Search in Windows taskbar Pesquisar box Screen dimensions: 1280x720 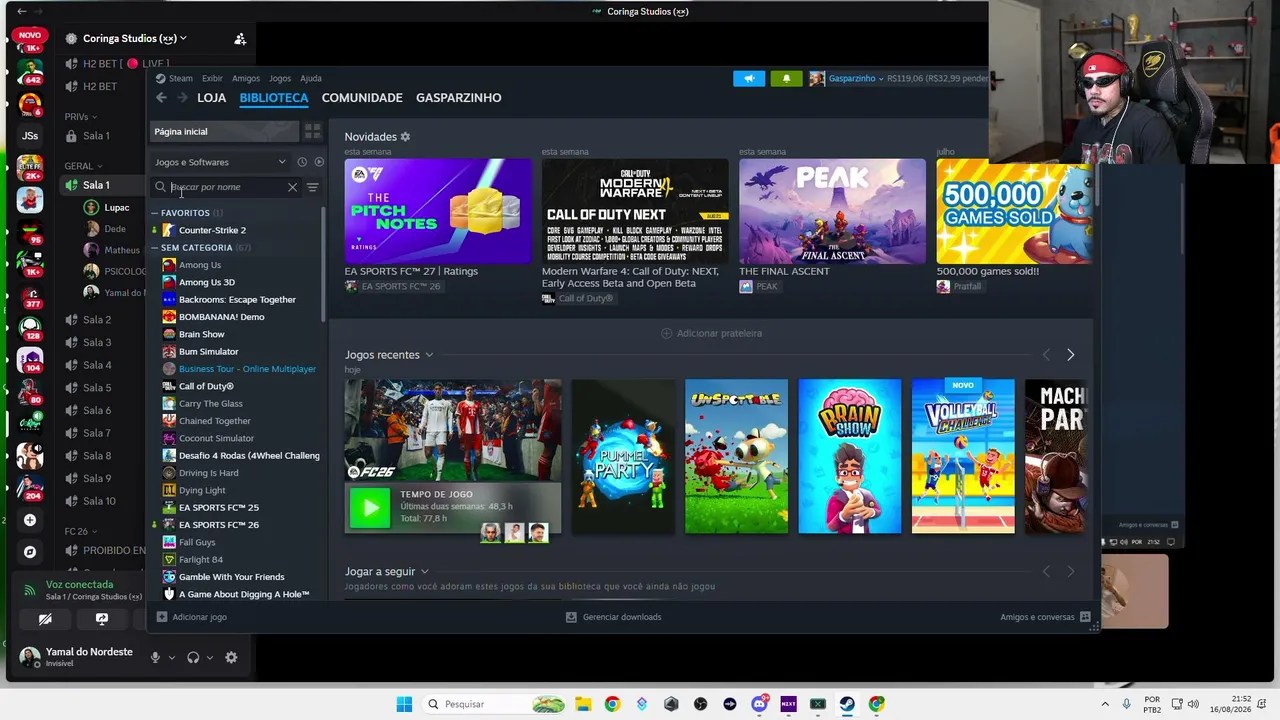pos(494,704)
